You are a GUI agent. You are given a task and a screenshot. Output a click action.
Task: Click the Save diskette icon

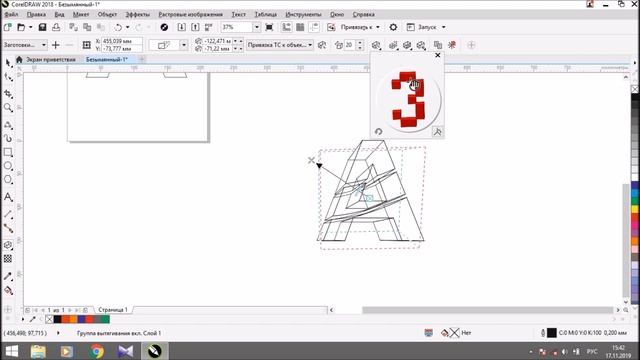42,27
